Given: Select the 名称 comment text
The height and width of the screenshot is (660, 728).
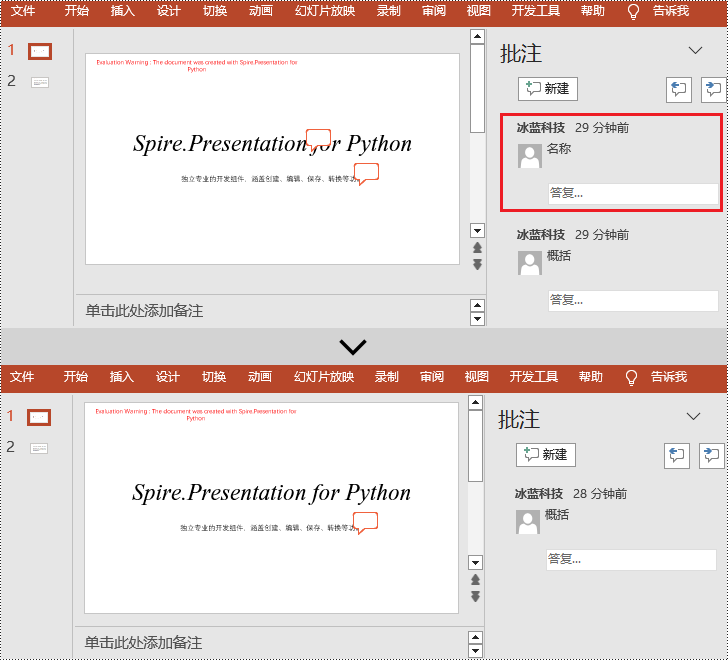Looking at the screenshot, I should [x=559, y=149].
